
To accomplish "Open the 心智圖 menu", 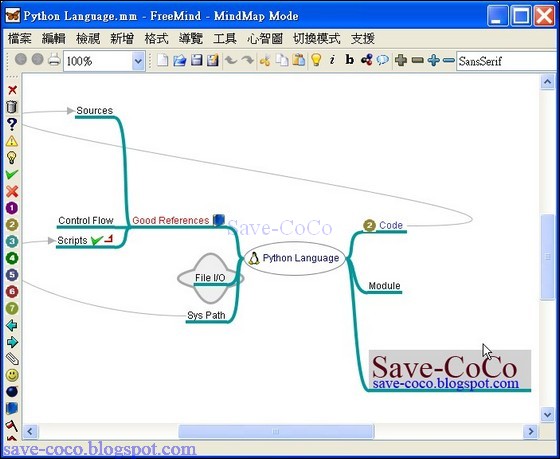I will [265, 38].
